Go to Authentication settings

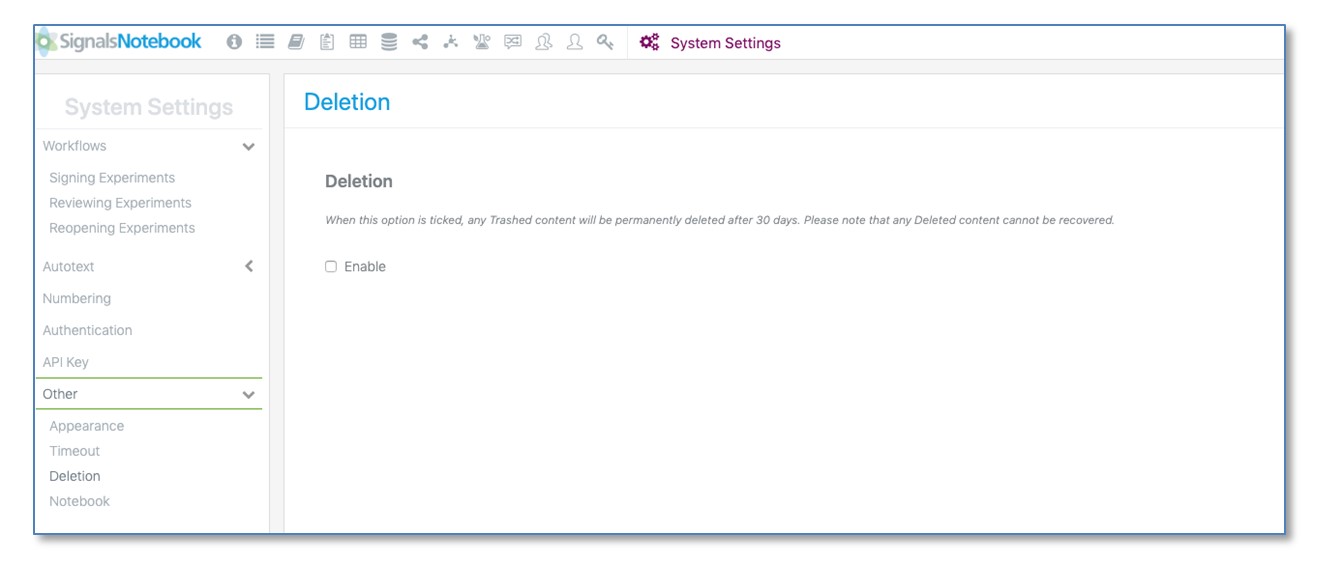point(87,331)
